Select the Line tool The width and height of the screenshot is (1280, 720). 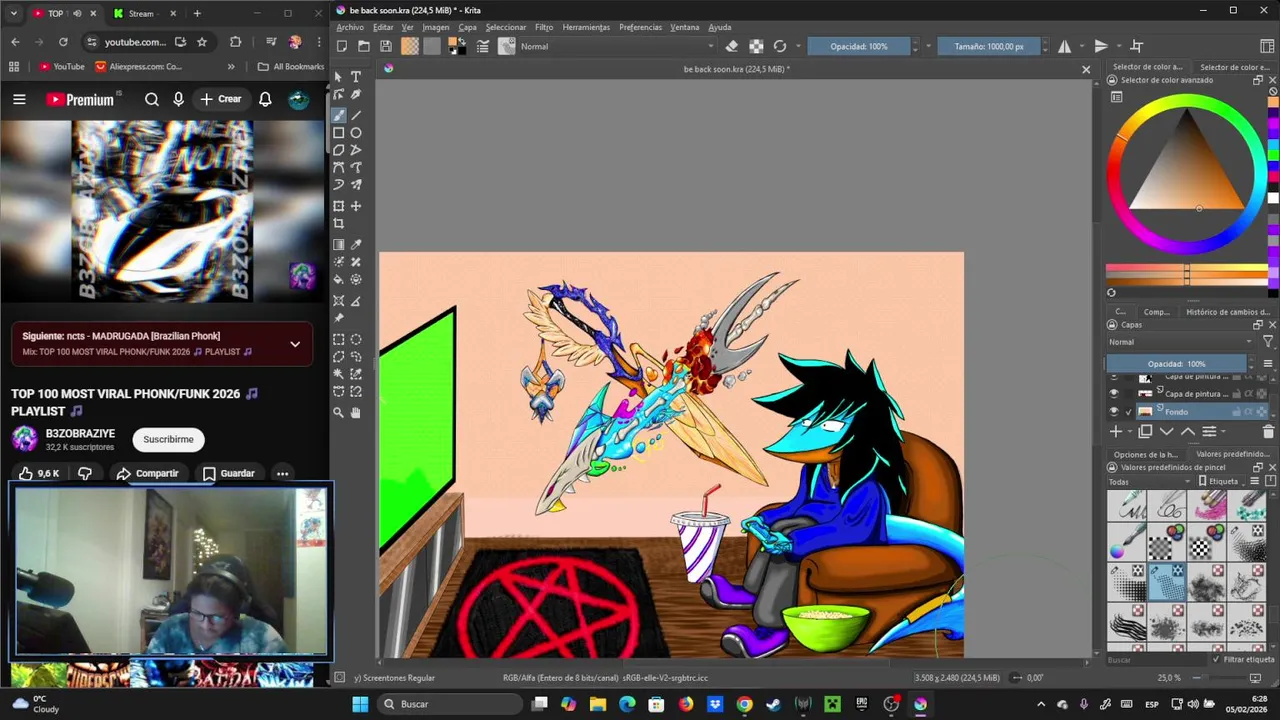[356, 115]
